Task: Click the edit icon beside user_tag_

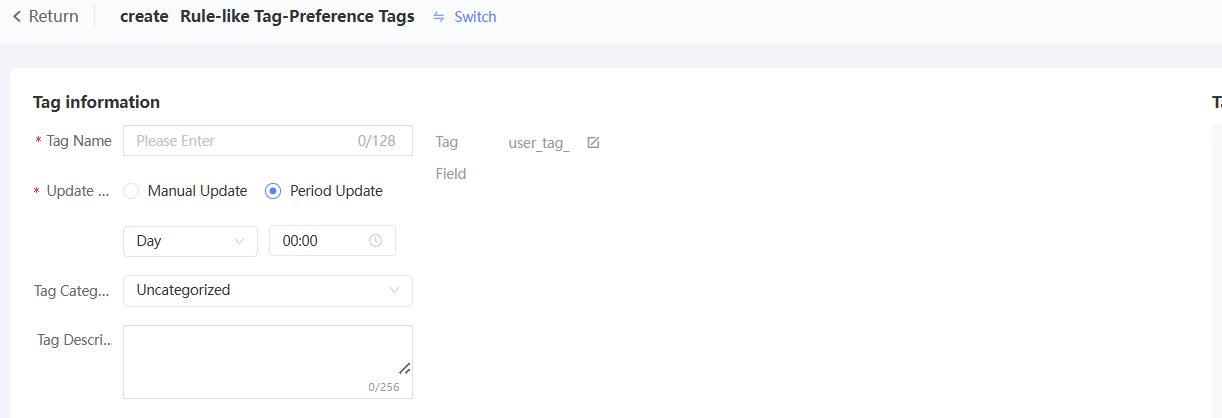Action: [x=593, y=142]
